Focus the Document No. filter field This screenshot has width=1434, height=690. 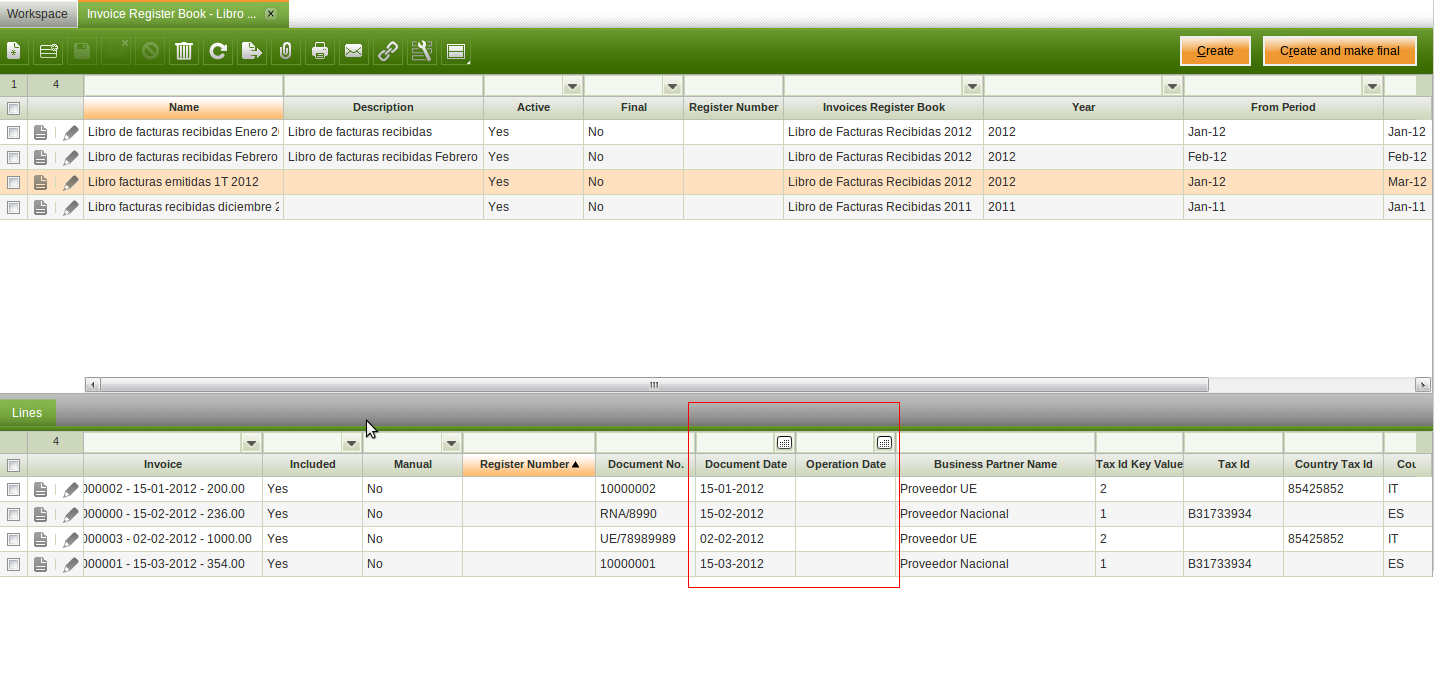645,442
